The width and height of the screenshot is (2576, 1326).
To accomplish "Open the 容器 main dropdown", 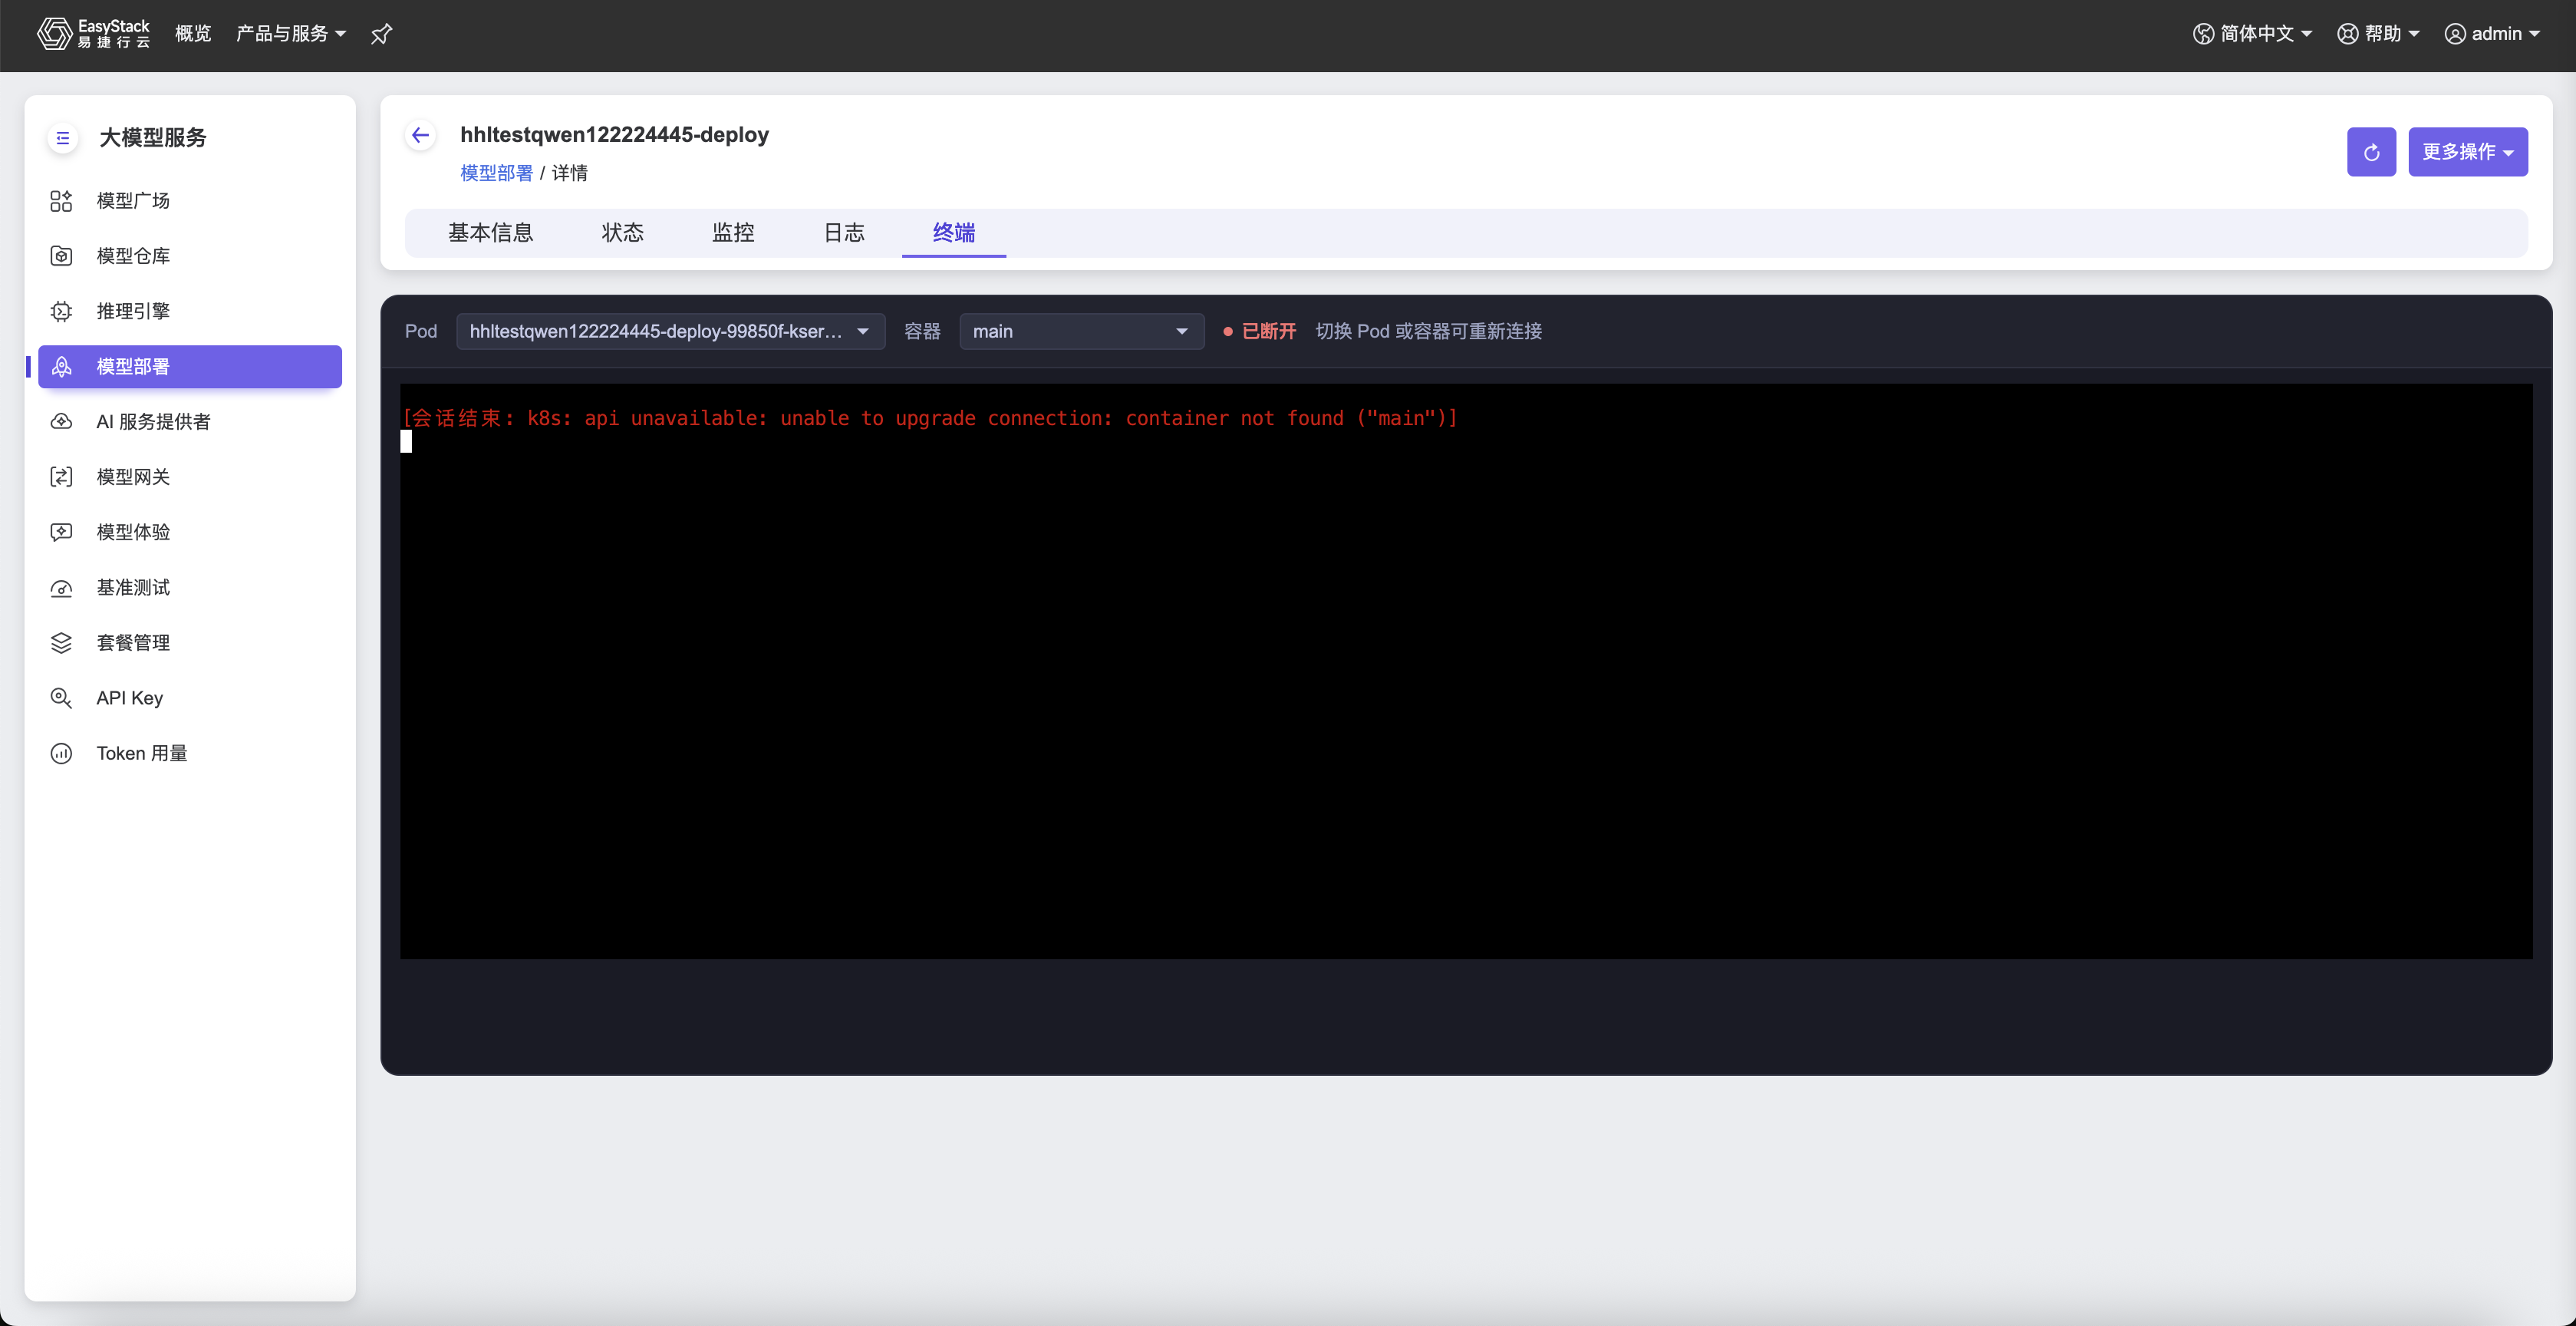I will [x=1081, y=331].
